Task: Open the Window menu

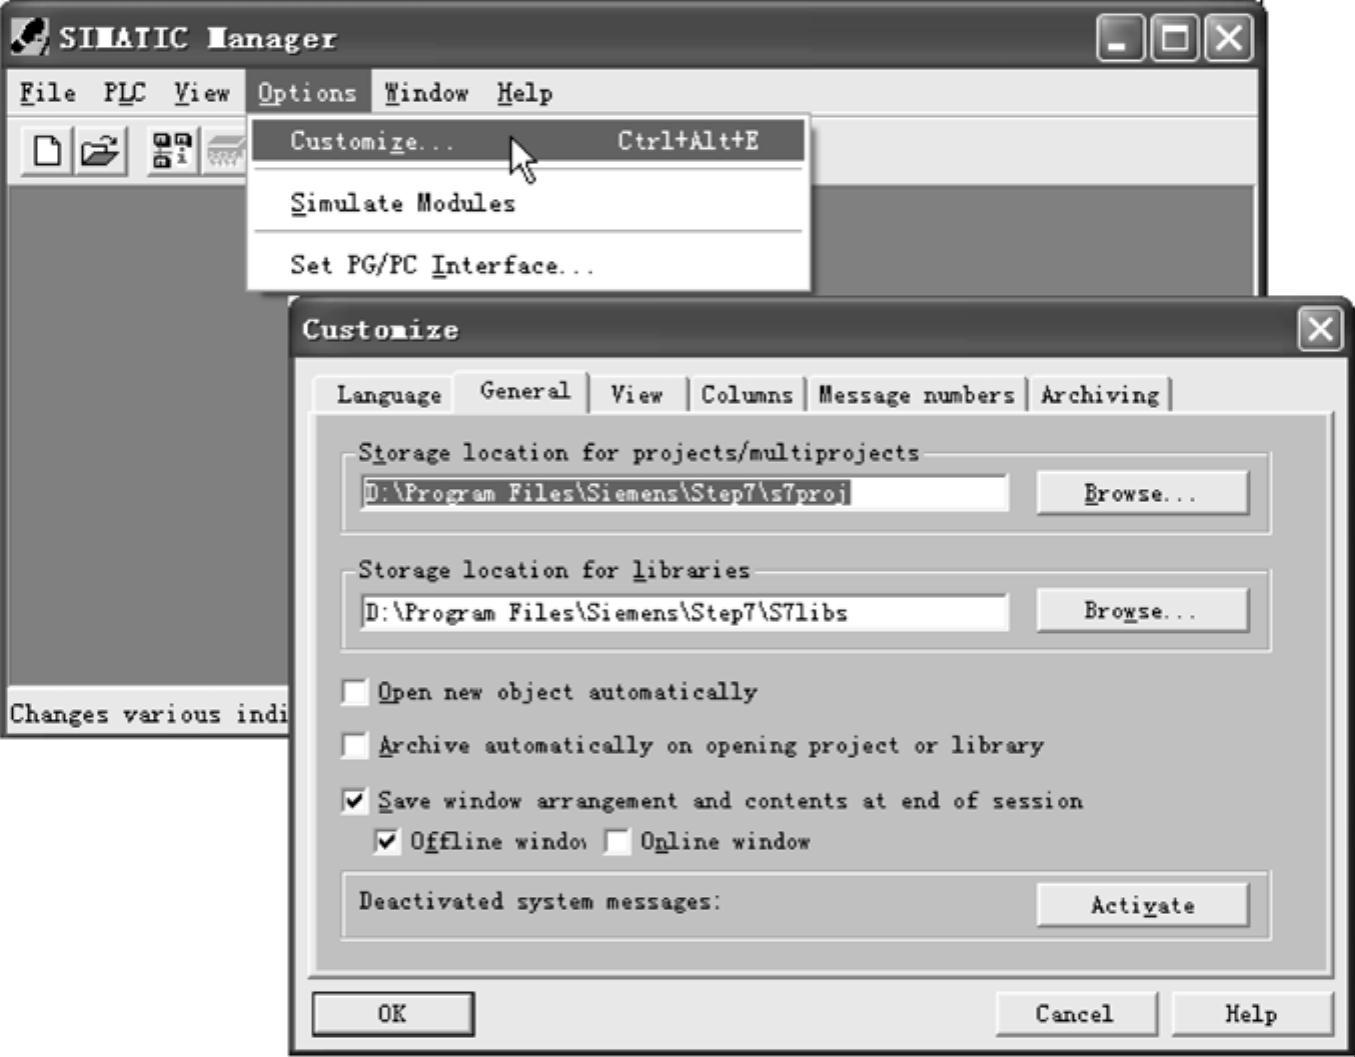Action: coord(426,93)
